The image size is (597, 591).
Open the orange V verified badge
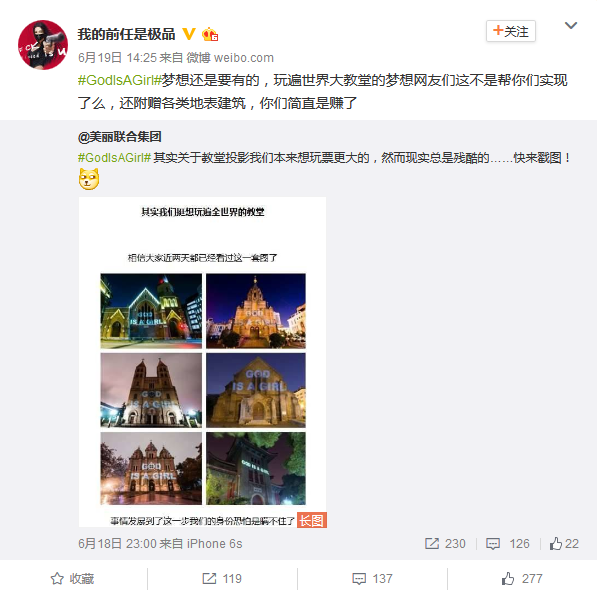click(x=189, y=34)
